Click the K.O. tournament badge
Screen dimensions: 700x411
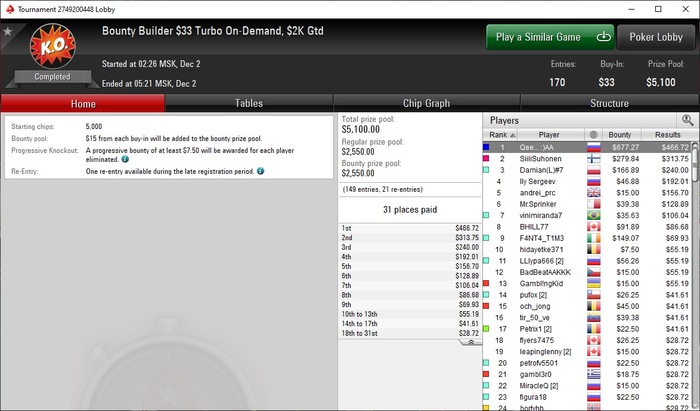53,46
